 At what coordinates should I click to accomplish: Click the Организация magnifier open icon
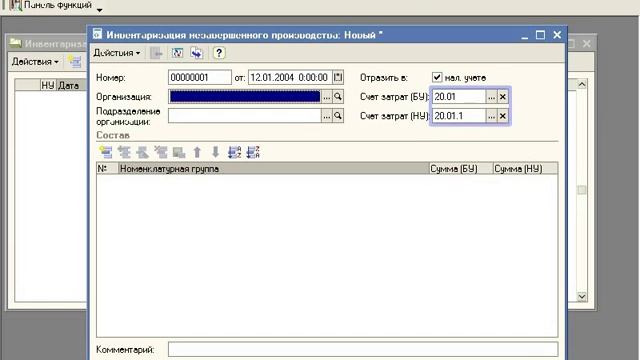coord(338,97)
